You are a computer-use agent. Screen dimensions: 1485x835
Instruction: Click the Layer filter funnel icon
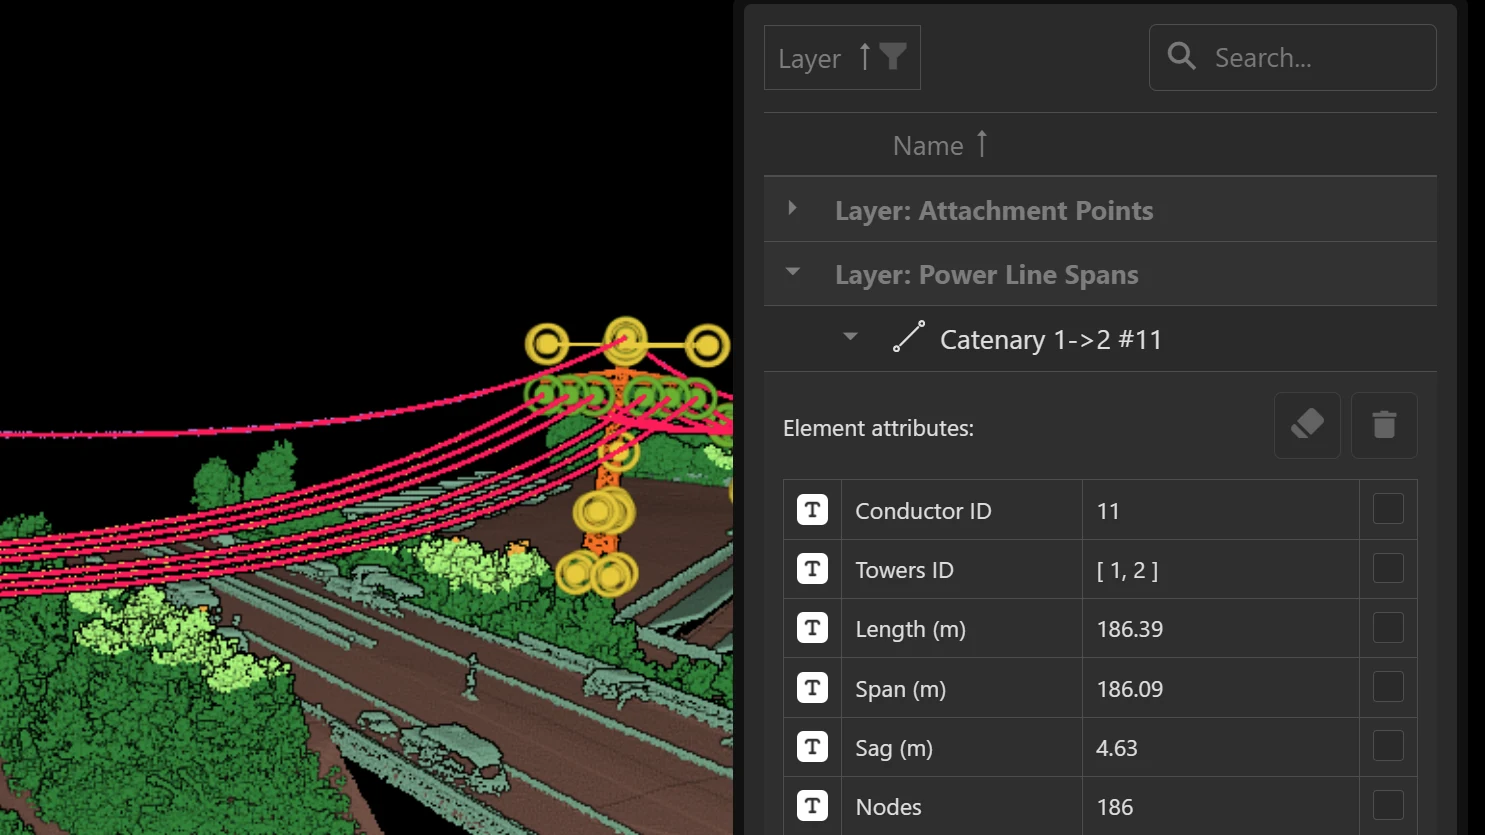893,57
